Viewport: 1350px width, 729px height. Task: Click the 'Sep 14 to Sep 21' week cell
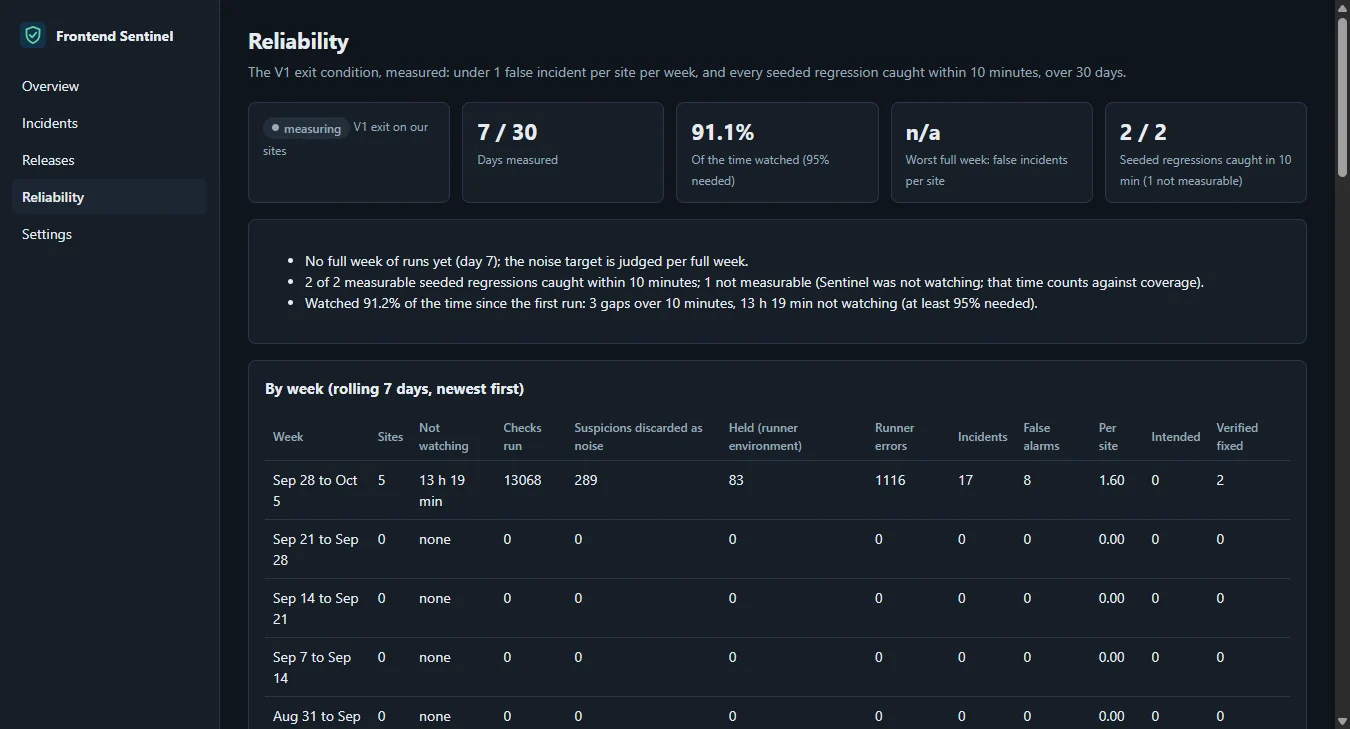[x=315, y=608]
